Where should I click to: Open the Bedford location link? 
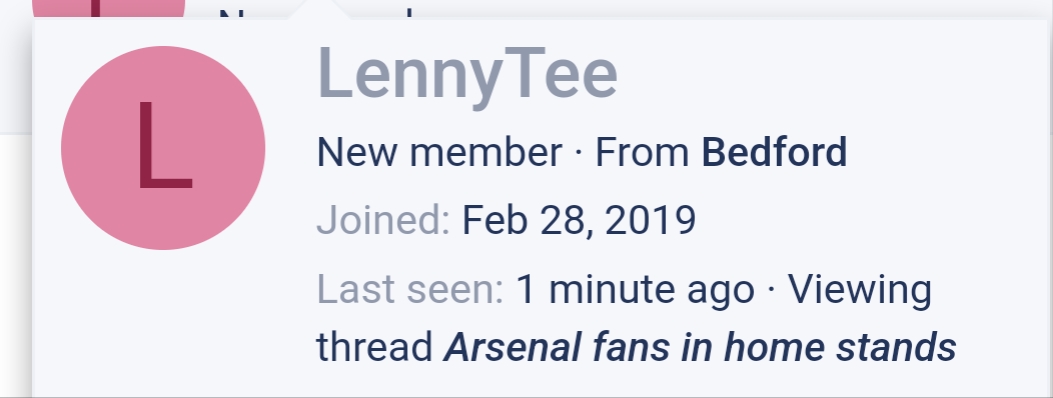click(x=774, y=152)
